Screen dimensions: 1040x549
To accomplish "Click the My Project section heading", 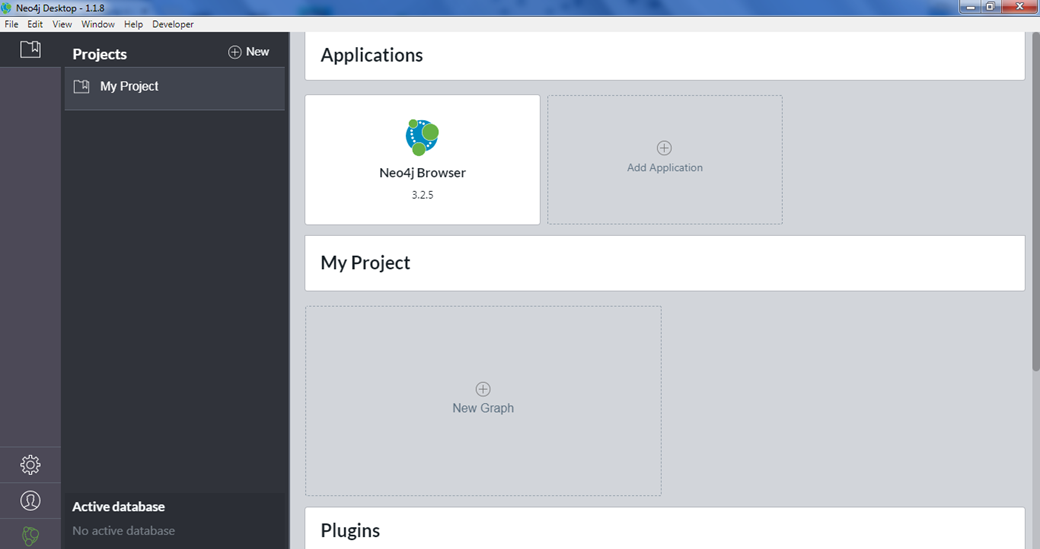I will pos(365,263).
